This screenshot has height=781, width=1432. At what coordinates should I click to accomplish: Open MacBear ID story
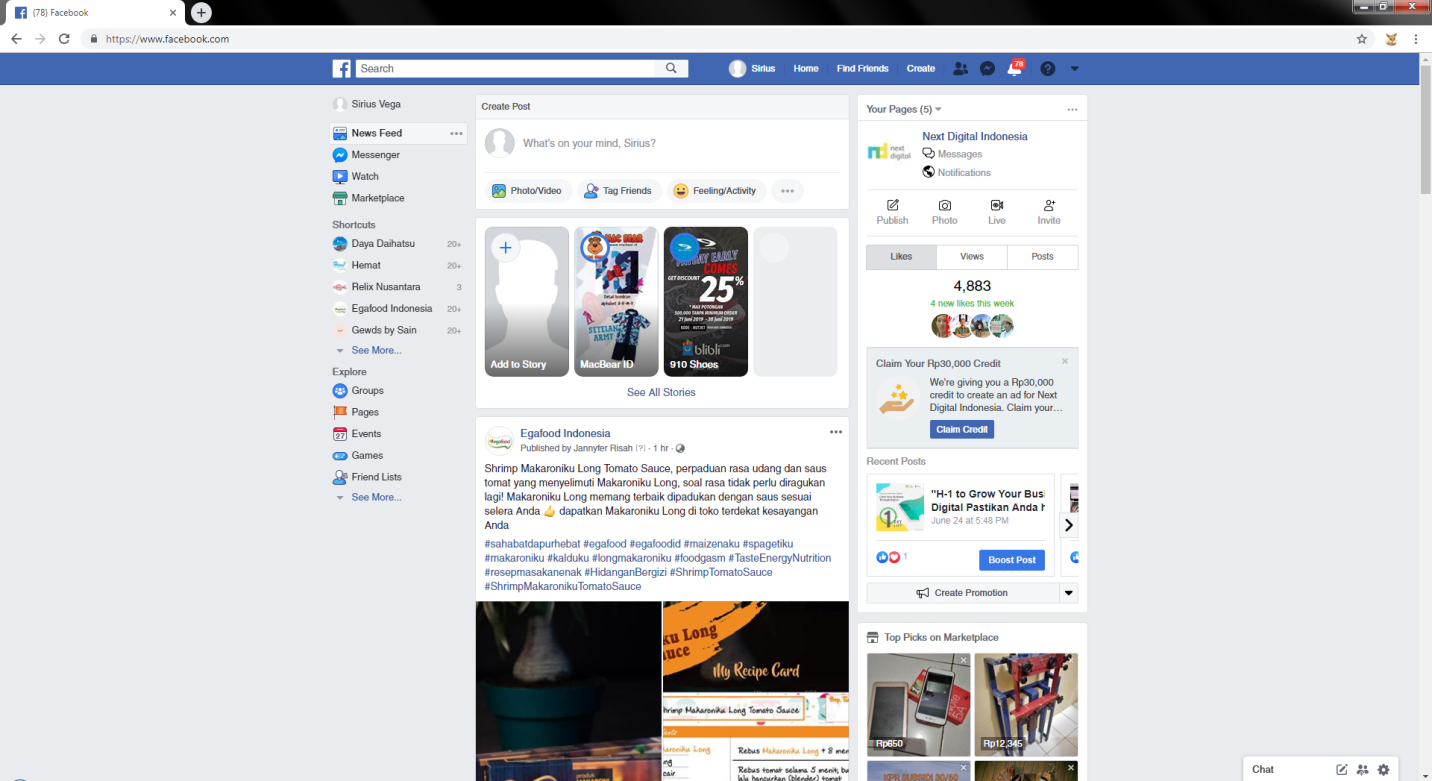click(x=616, y=302)
